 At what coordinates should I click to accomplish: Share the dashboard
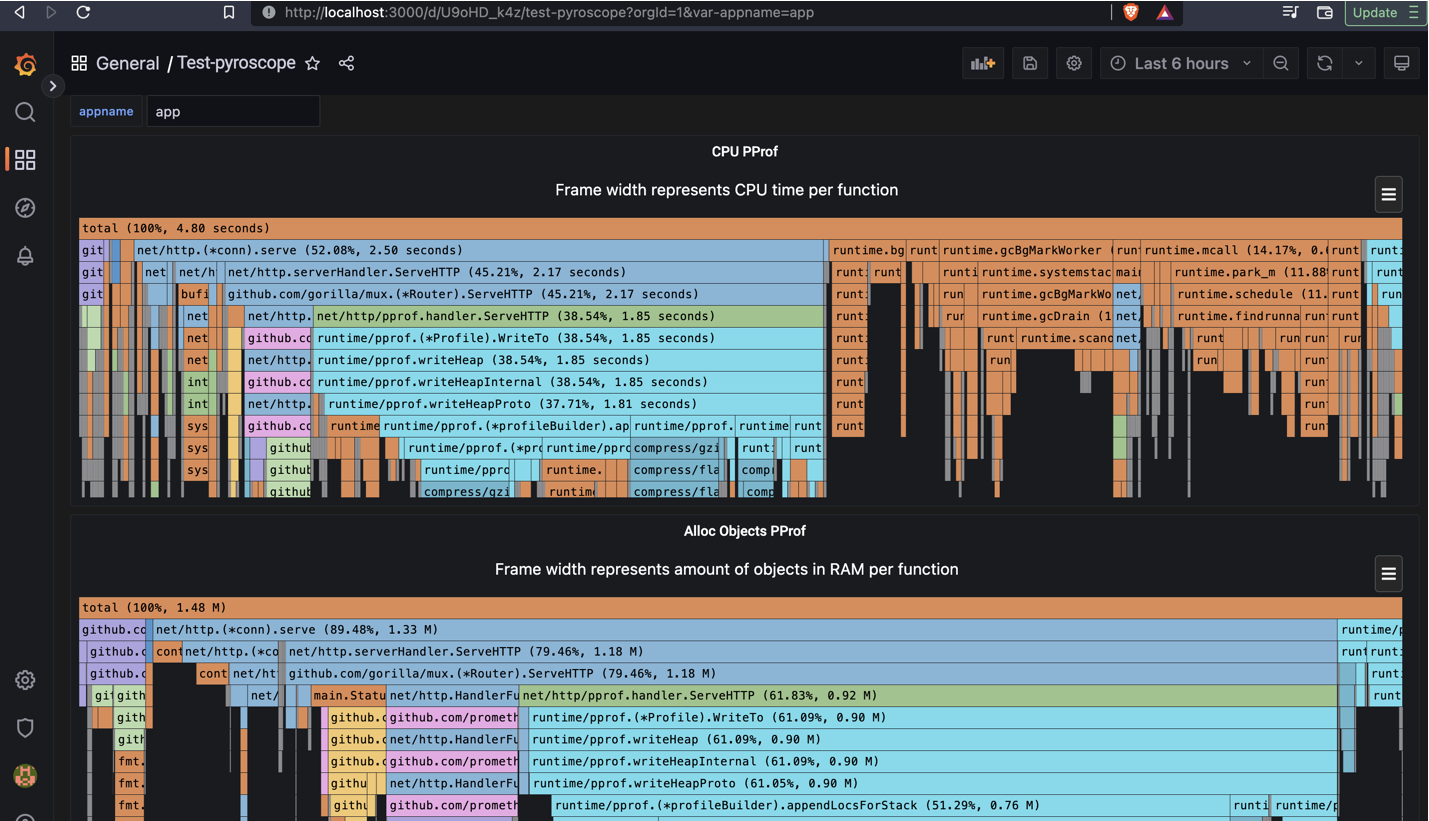click(x=346, y=63)
